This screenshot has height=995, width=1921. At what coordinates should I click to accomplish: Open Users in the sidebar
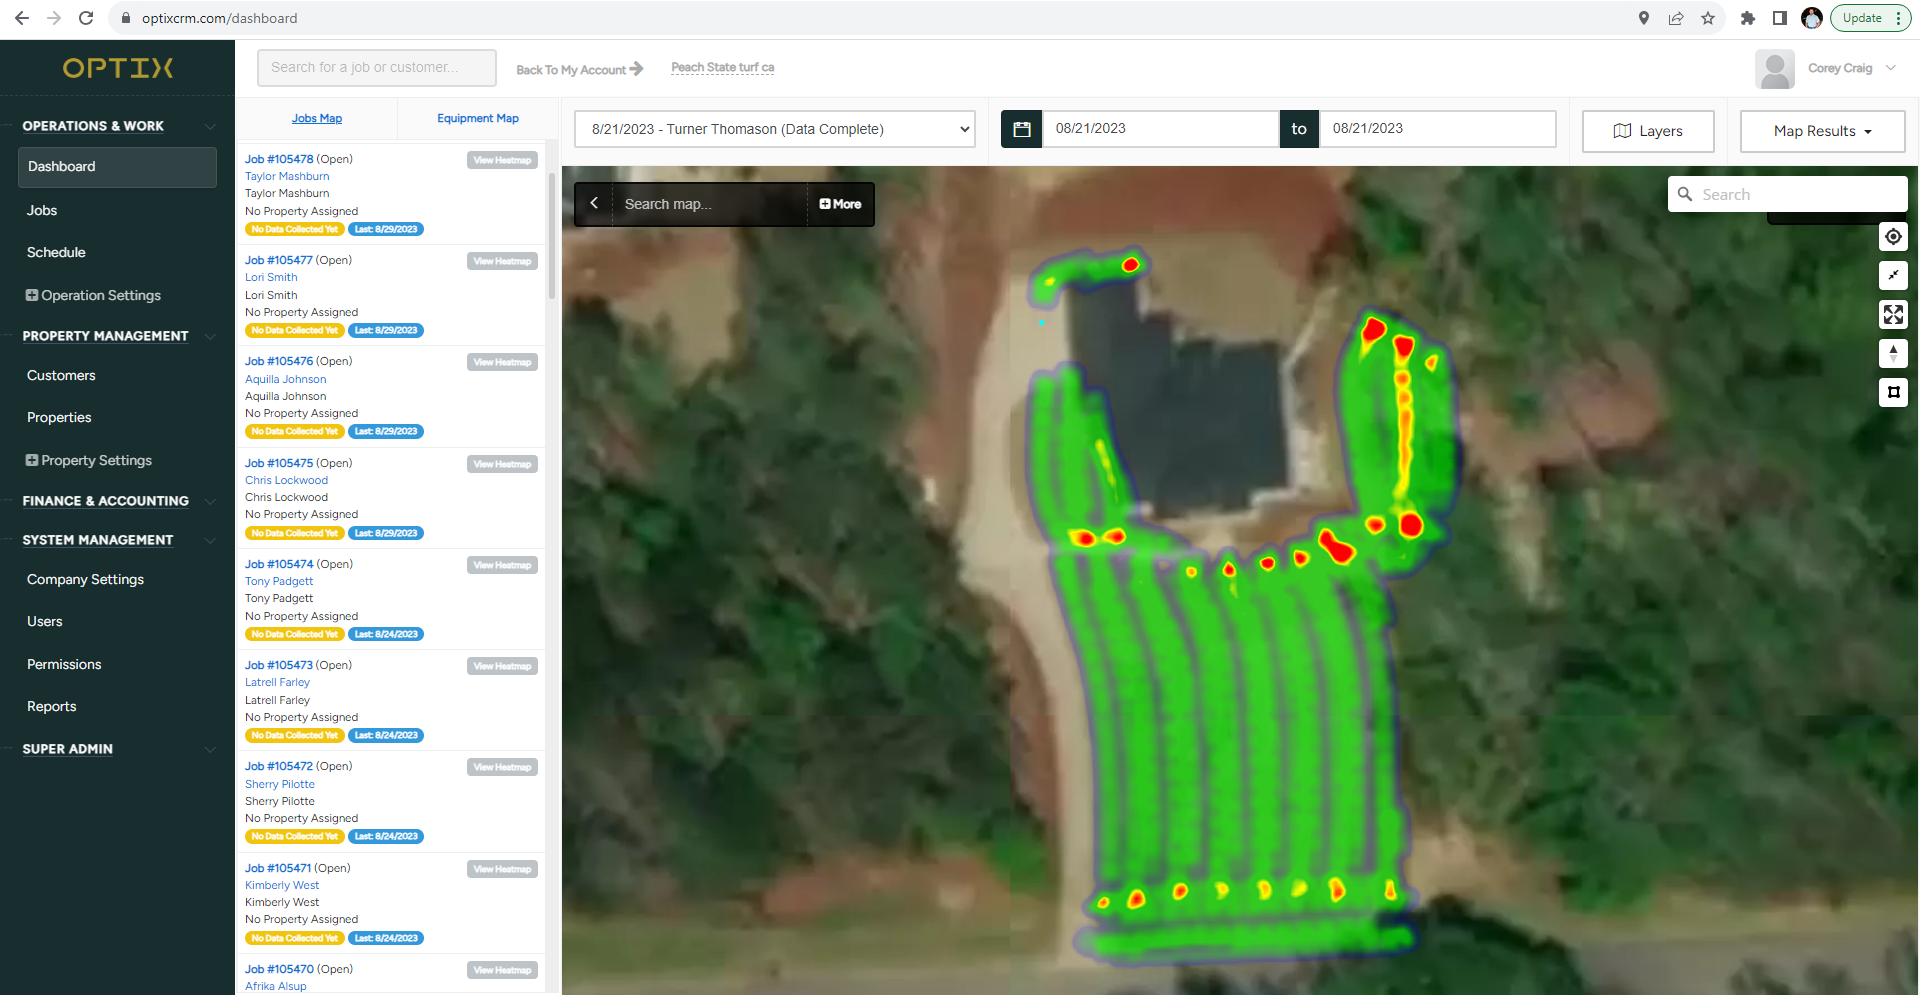[x=45, y=621]
